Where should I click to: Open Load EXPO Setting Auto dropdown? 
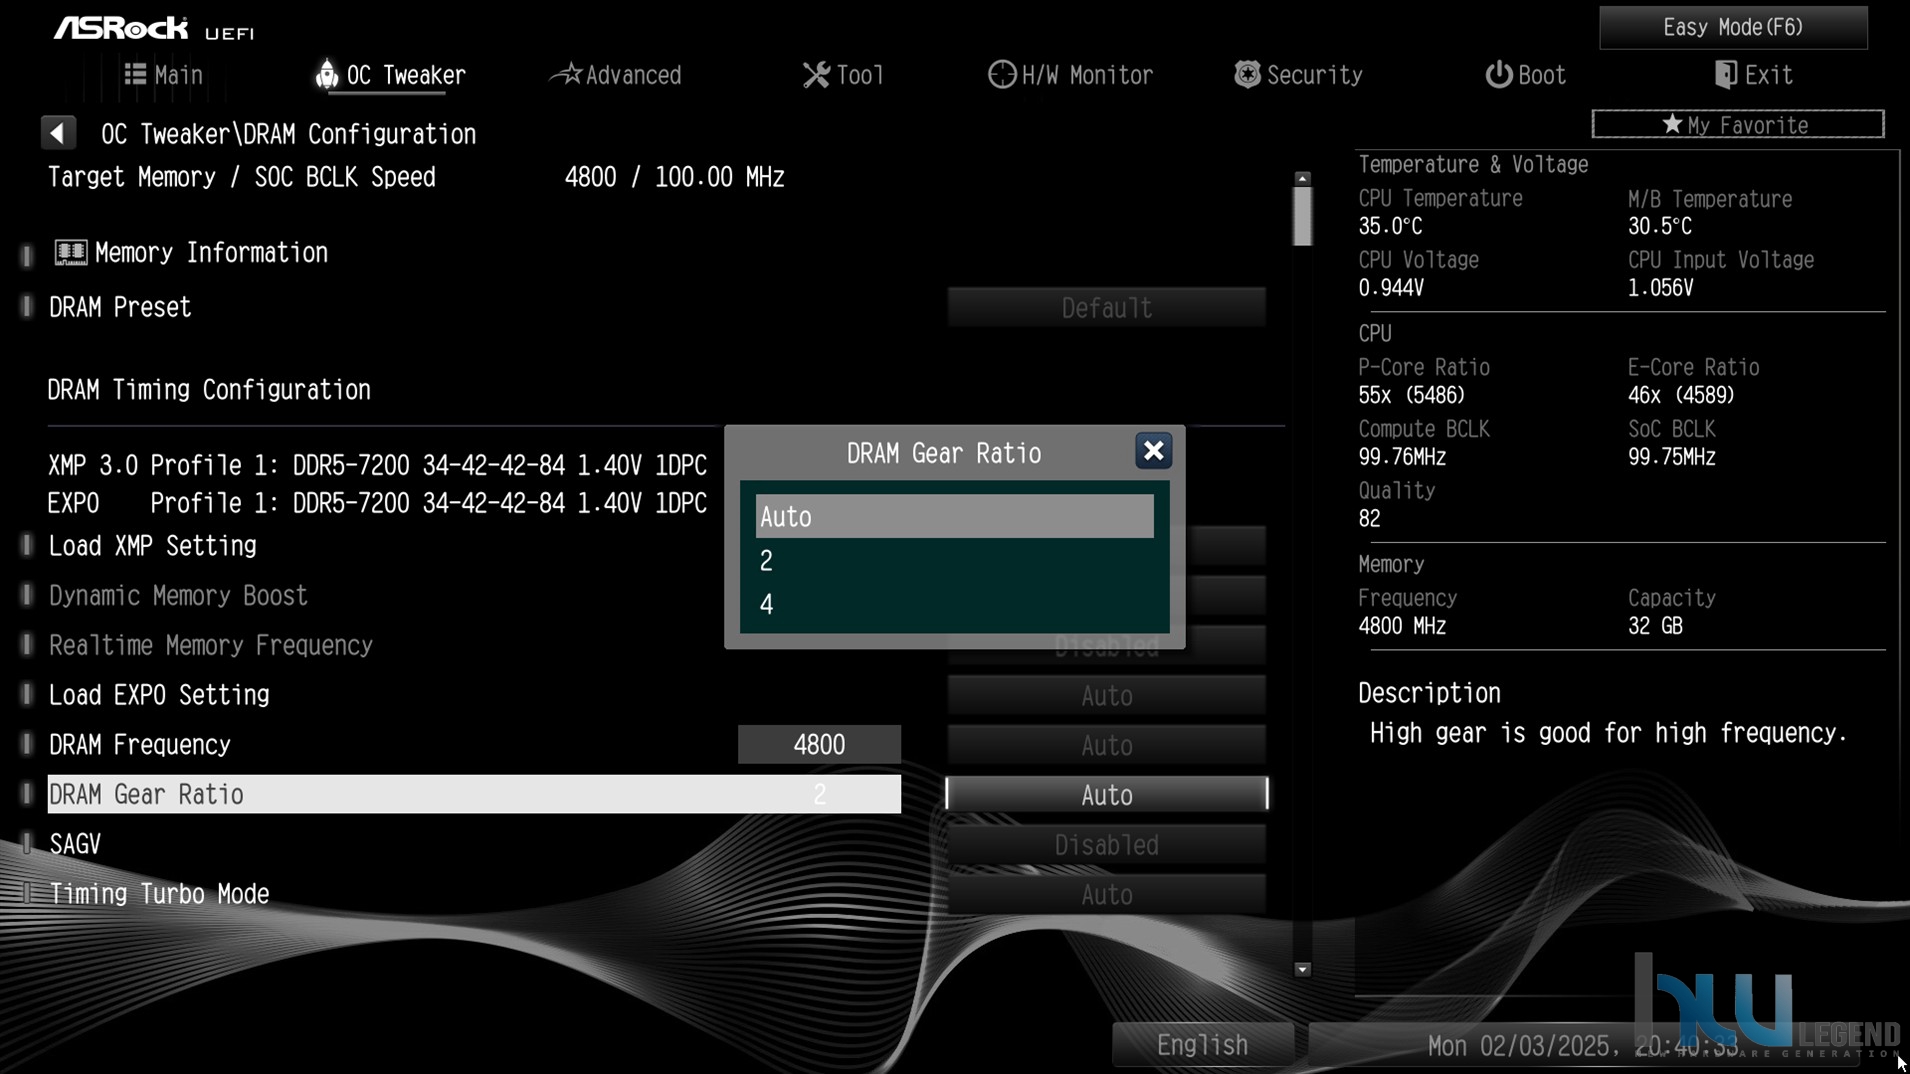(1106, 695)
